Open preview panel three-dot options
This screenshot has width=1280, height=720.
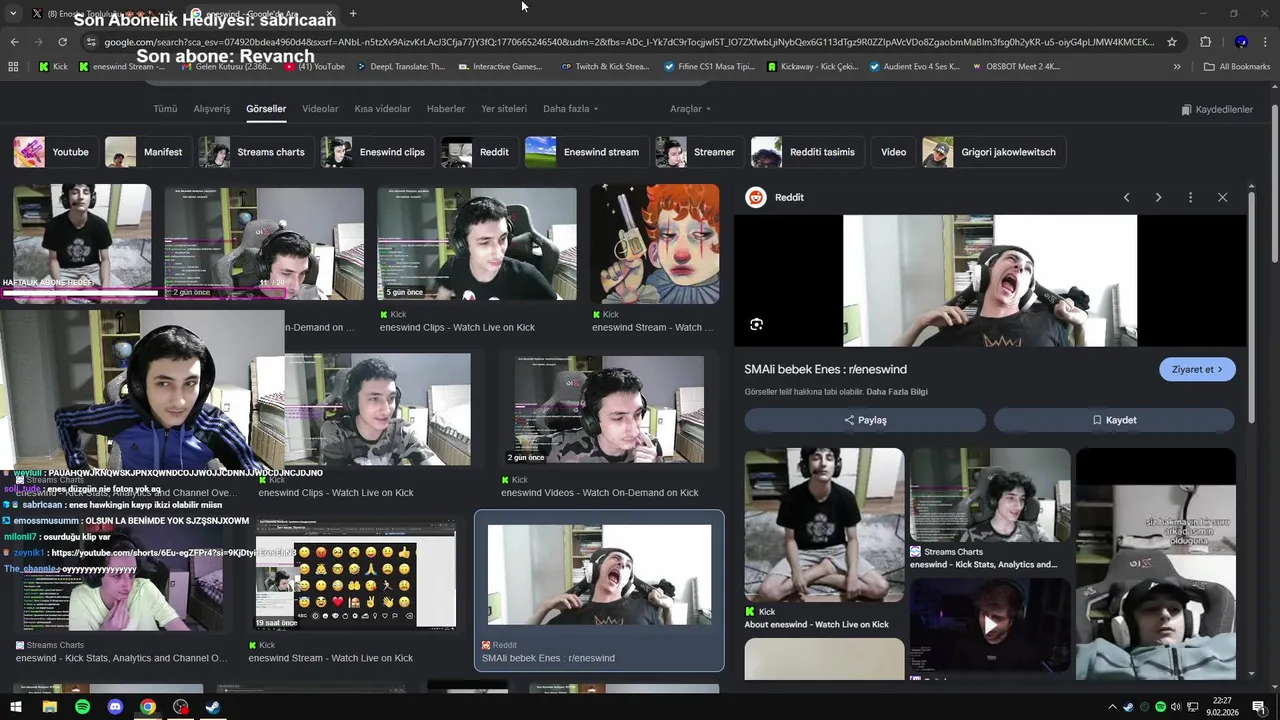point(1190,198)
